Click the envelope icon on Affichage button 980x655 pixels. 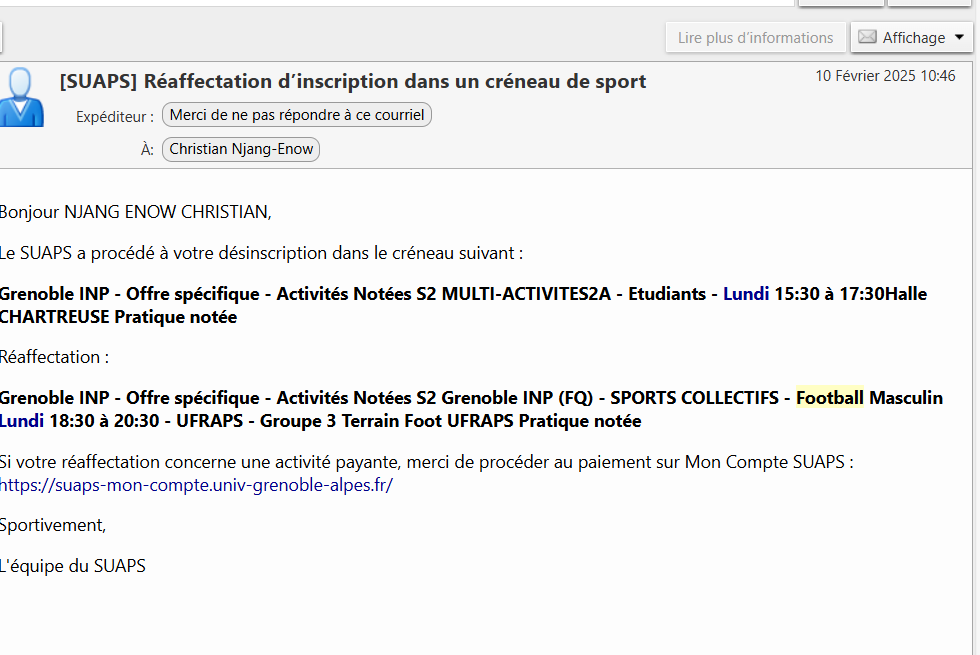[x=867, y=37]
